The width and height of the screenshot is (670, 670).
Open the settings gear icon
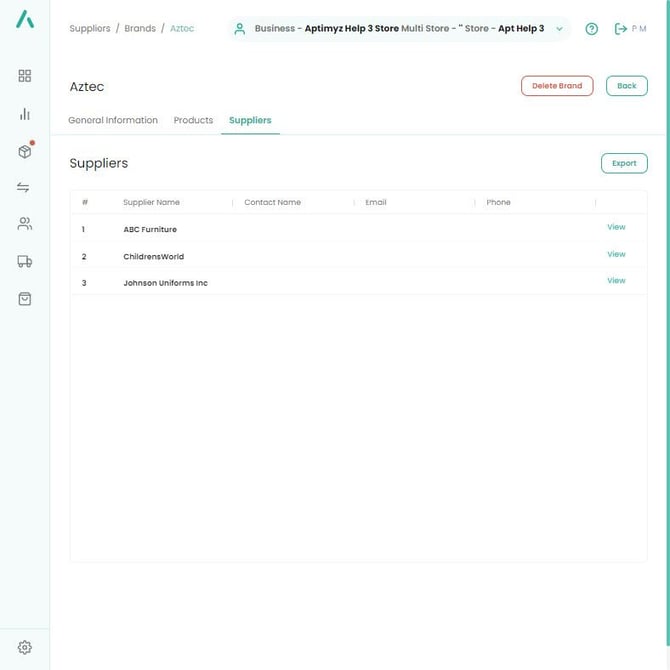click(25, 647)
